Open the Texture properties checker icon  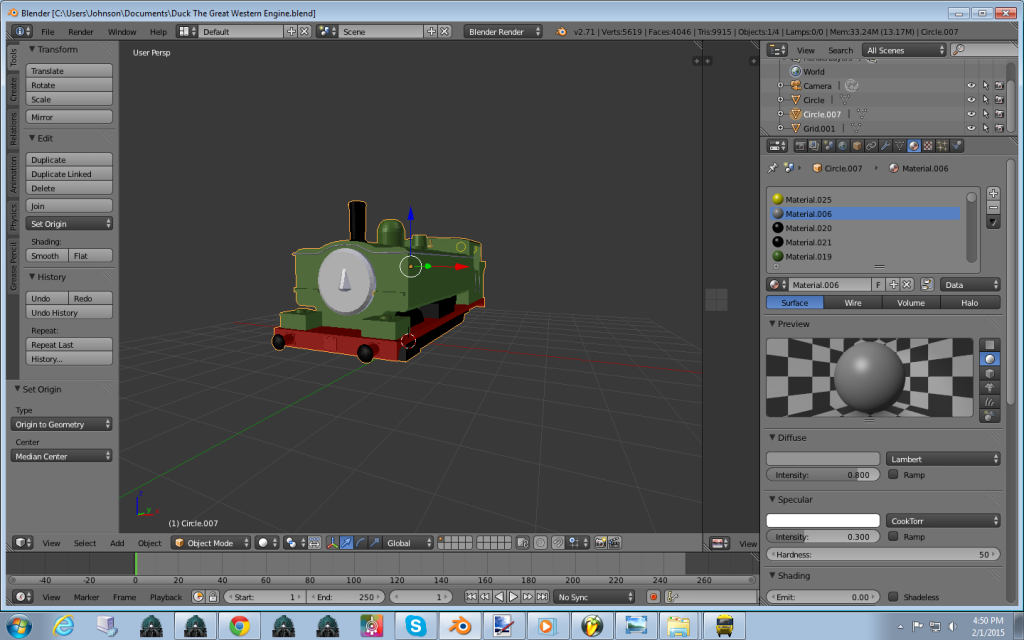click(x=928, y=146)
